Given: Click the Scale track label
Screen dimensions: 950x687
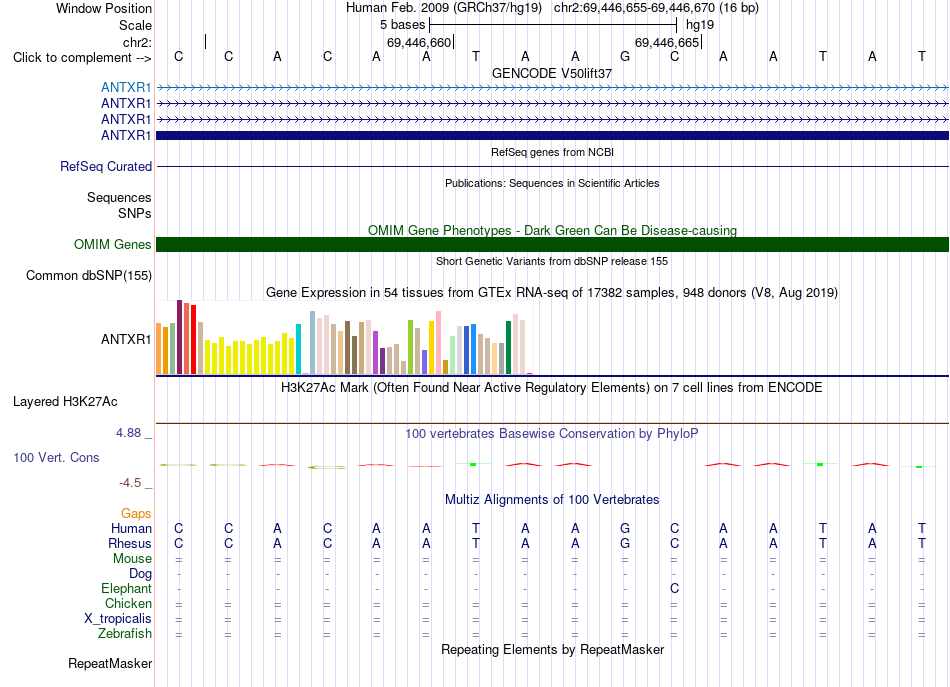Looking at the screenshot, I should 135,25.
